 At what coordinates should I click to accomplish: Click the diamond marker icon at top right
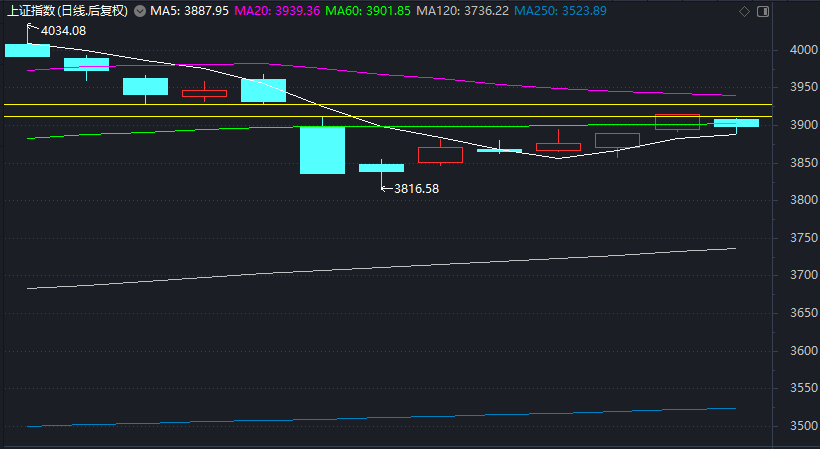[x=743, y=11]
